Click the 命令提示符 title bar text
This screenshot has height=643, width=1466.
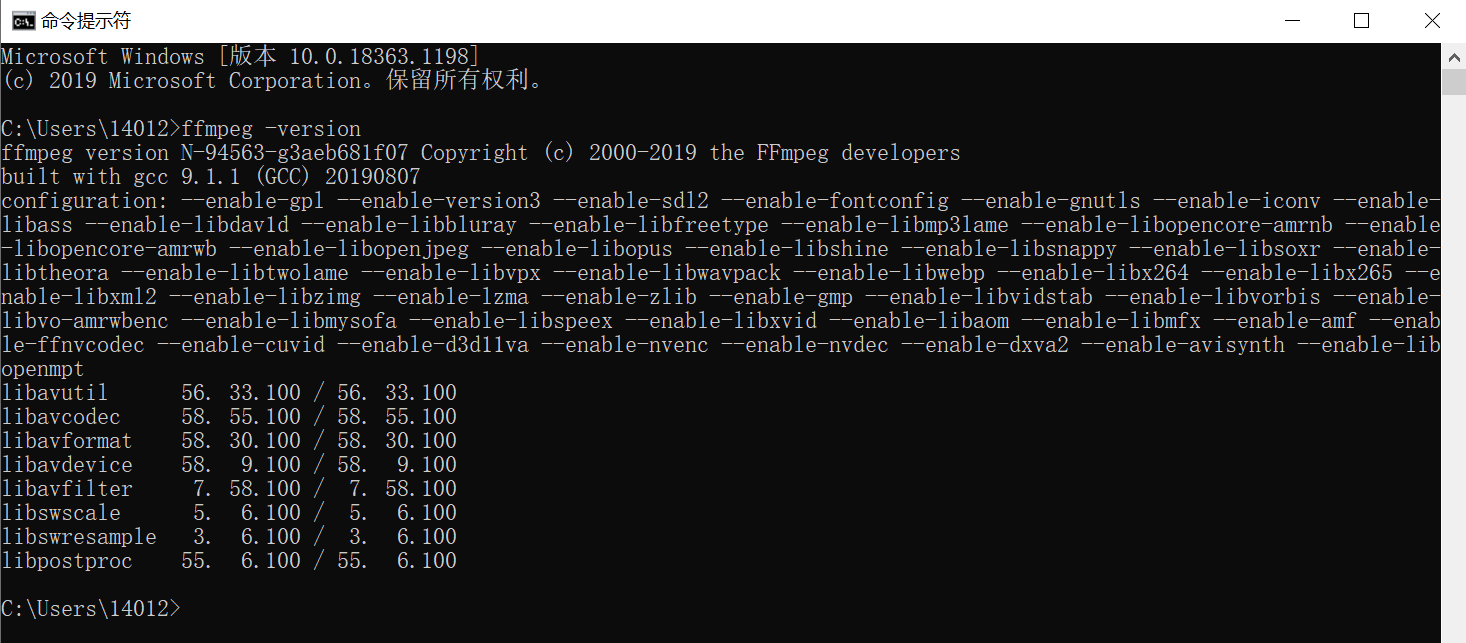point(86,21)
